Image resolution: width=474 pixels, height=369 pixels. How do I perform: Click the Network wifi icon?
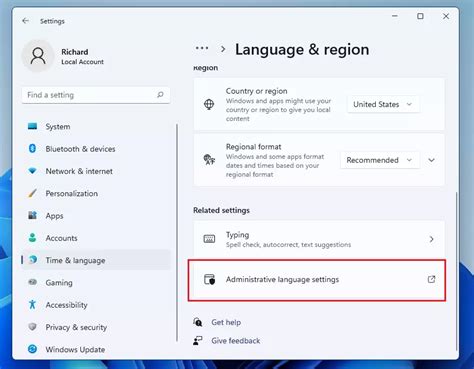32,171
